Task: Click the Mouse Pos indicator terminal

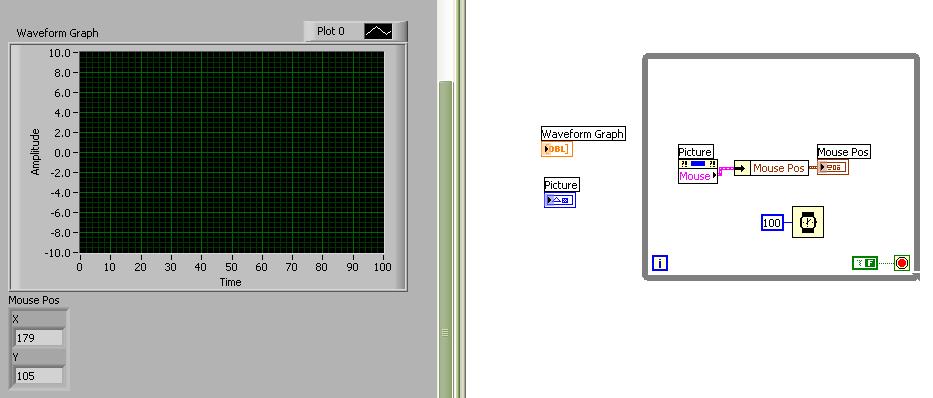Action: 832,168
